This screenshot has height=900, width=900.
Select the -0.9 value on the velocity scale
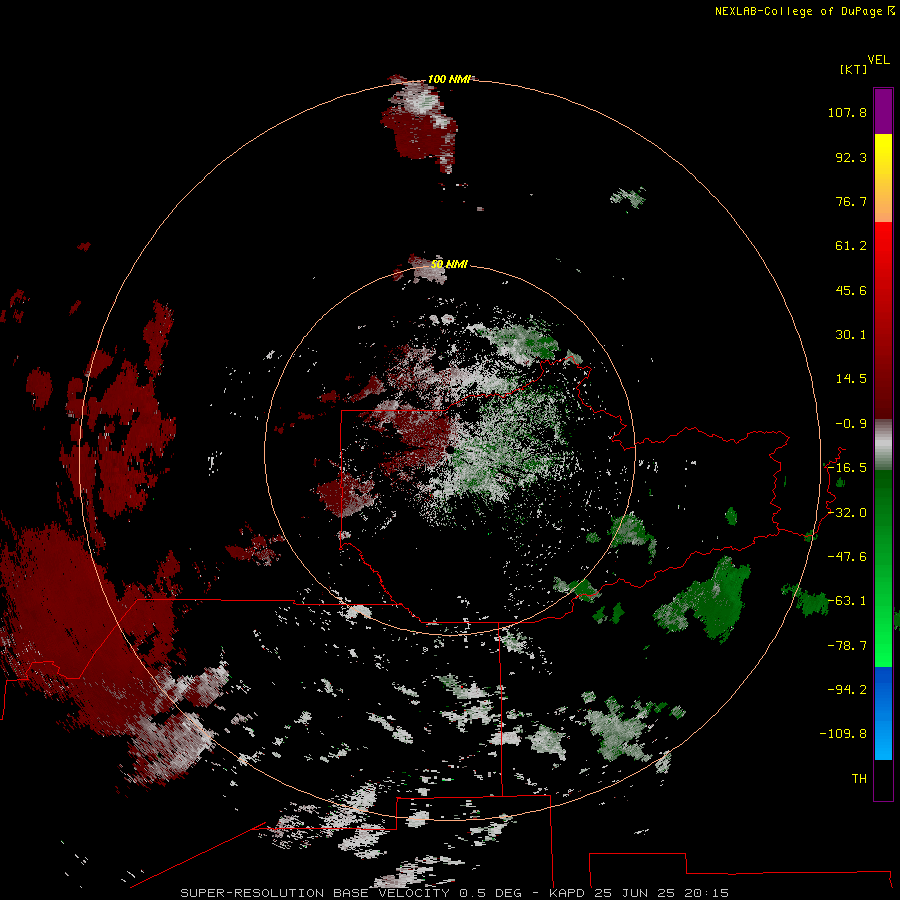pyautogui.click(x=851, y=424)
